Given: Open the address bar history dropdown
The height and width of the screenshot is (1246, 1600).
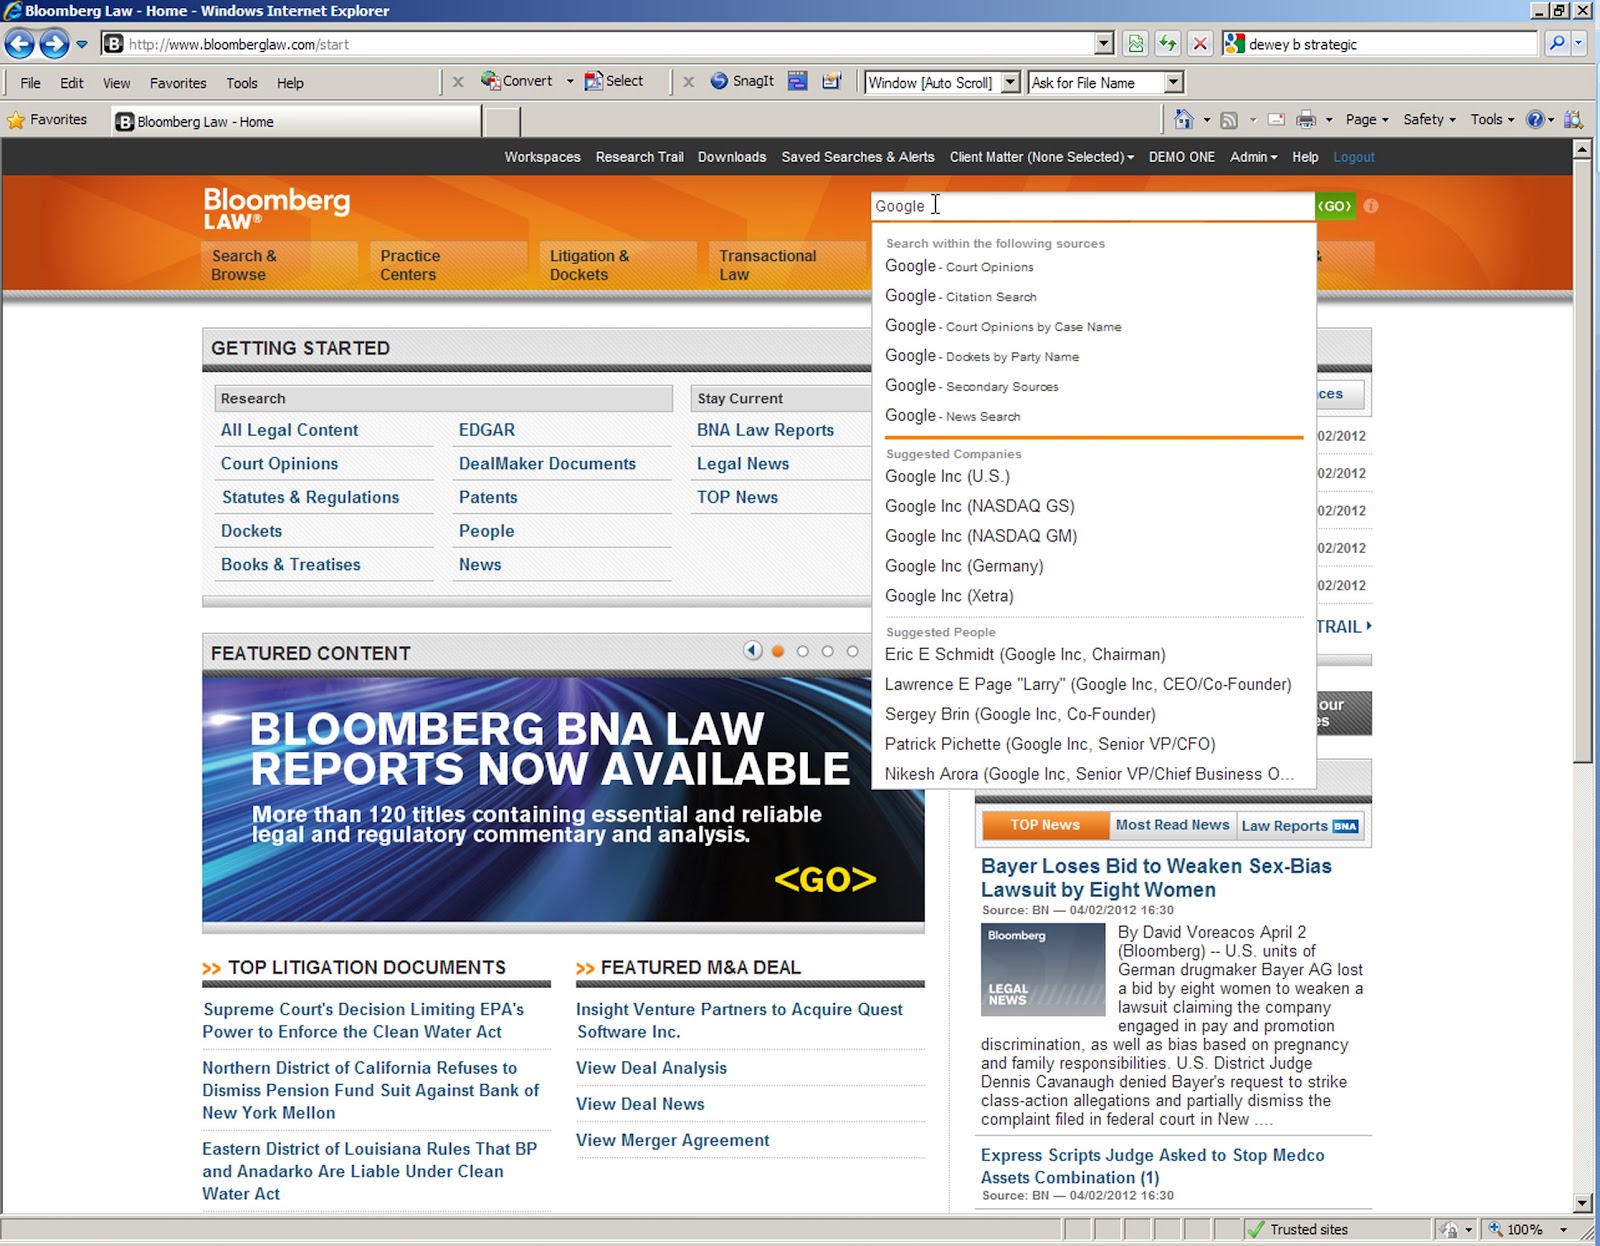Looking at the screenshot, I should [1104, 44].
